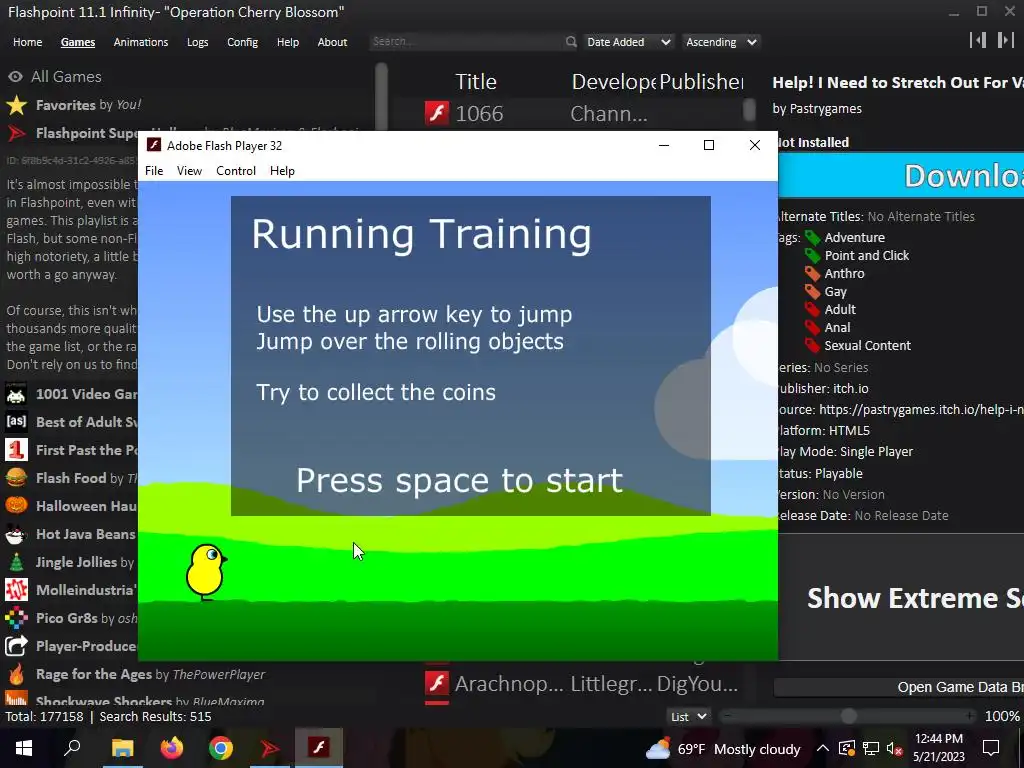
Task: Select the Arachnophilia game row
Action: (x=581, y=684)
